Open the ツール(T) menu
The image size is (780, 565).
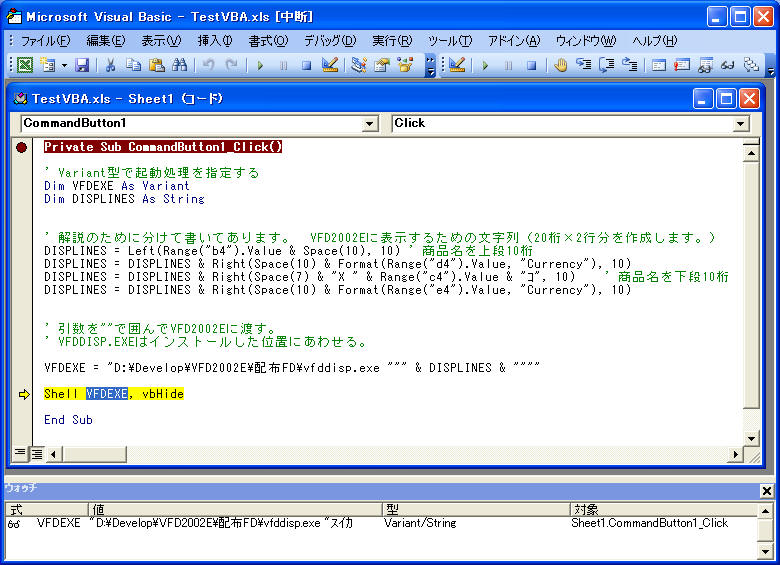[x=450, y=41]
